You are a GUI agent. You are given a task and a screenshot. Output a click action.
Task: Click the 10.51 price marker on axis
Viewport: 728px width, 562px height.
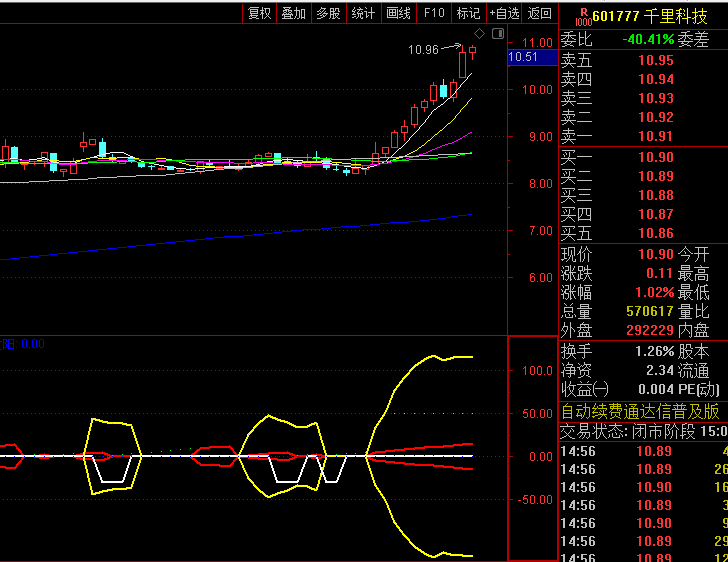pyautogui.click(x=524, y=58)
